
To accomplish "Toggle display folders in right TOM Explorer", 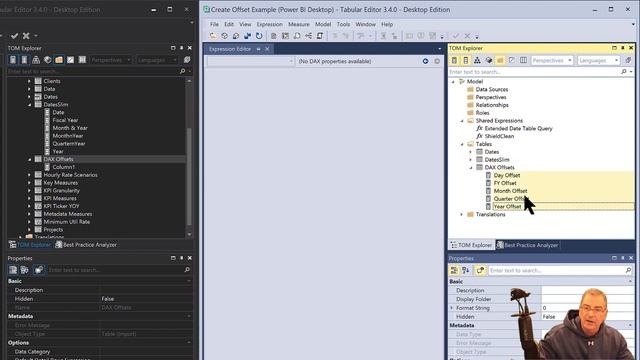I will click(500, 60).
